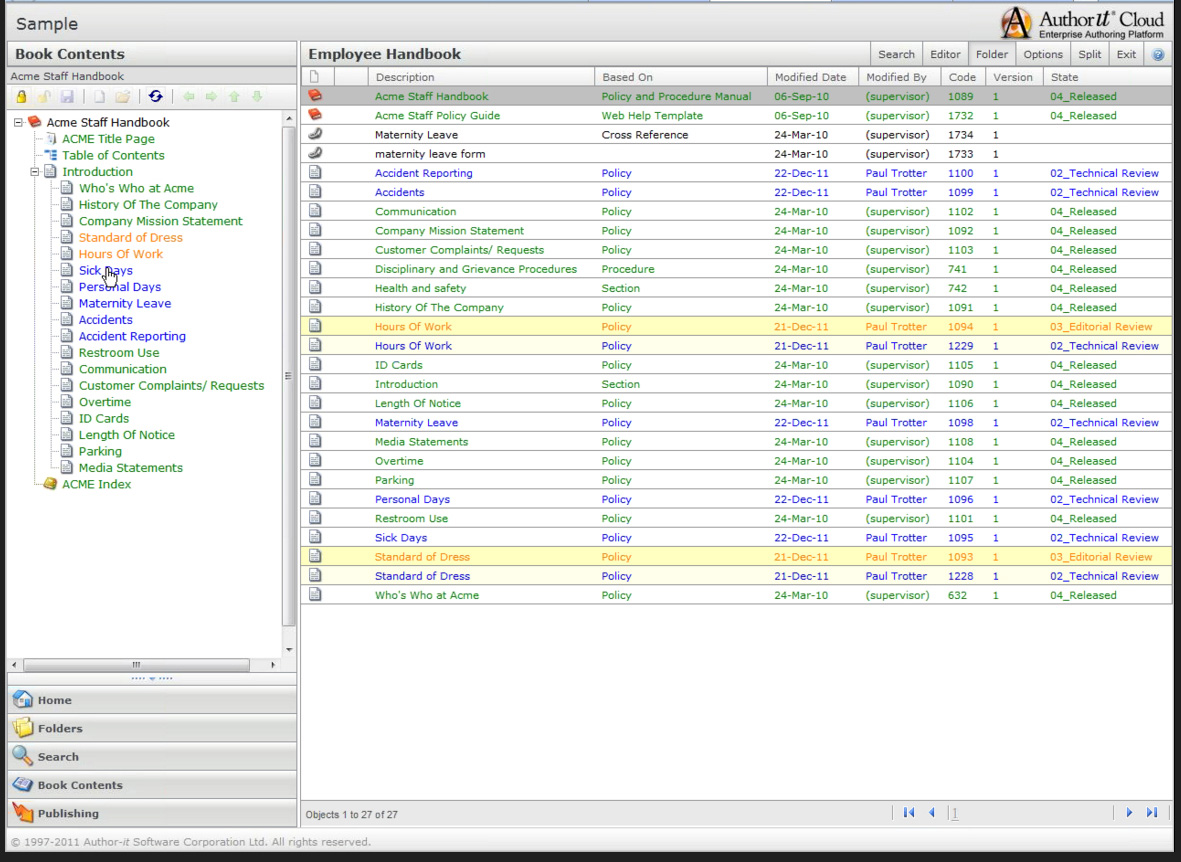Select the Hours Of Work row with code 1229
Image resolution: width=1181 pixels, height=862 pixels.
(x=737, y=346)
